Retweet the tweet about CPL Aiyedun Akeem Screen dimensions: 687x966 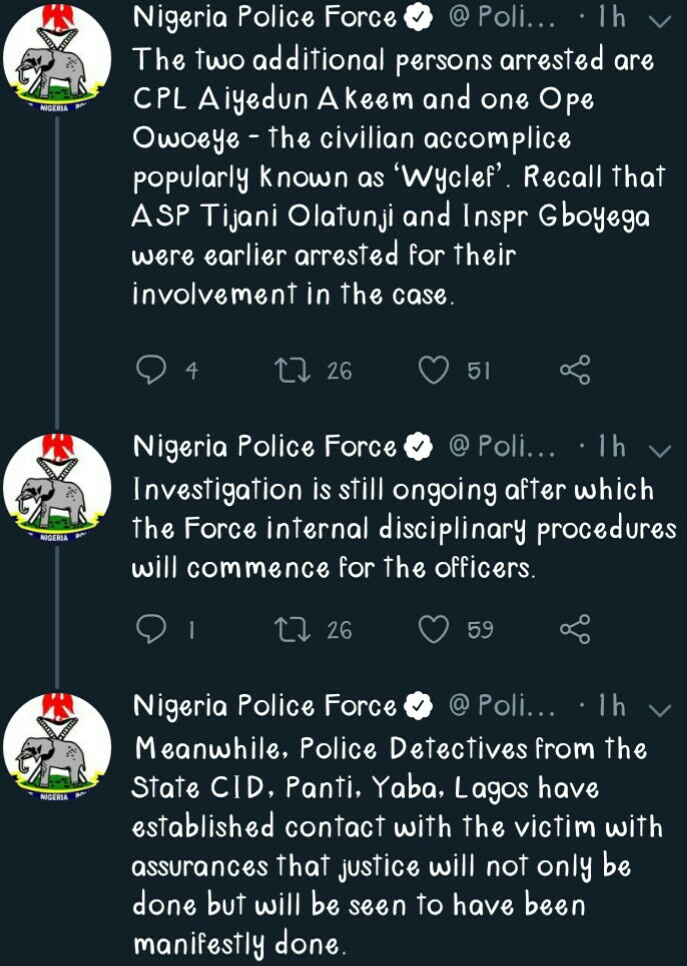(x=292, y=371)
